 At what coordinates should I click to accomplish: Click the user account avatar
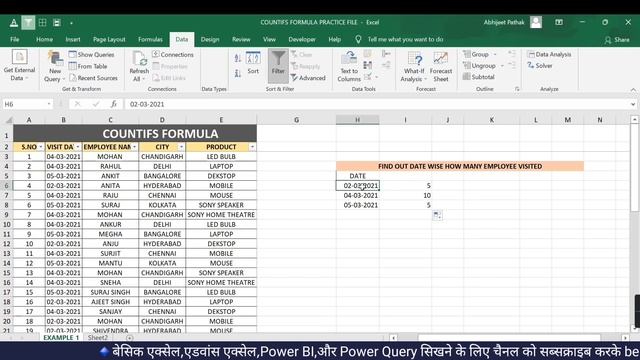point(536,22)
